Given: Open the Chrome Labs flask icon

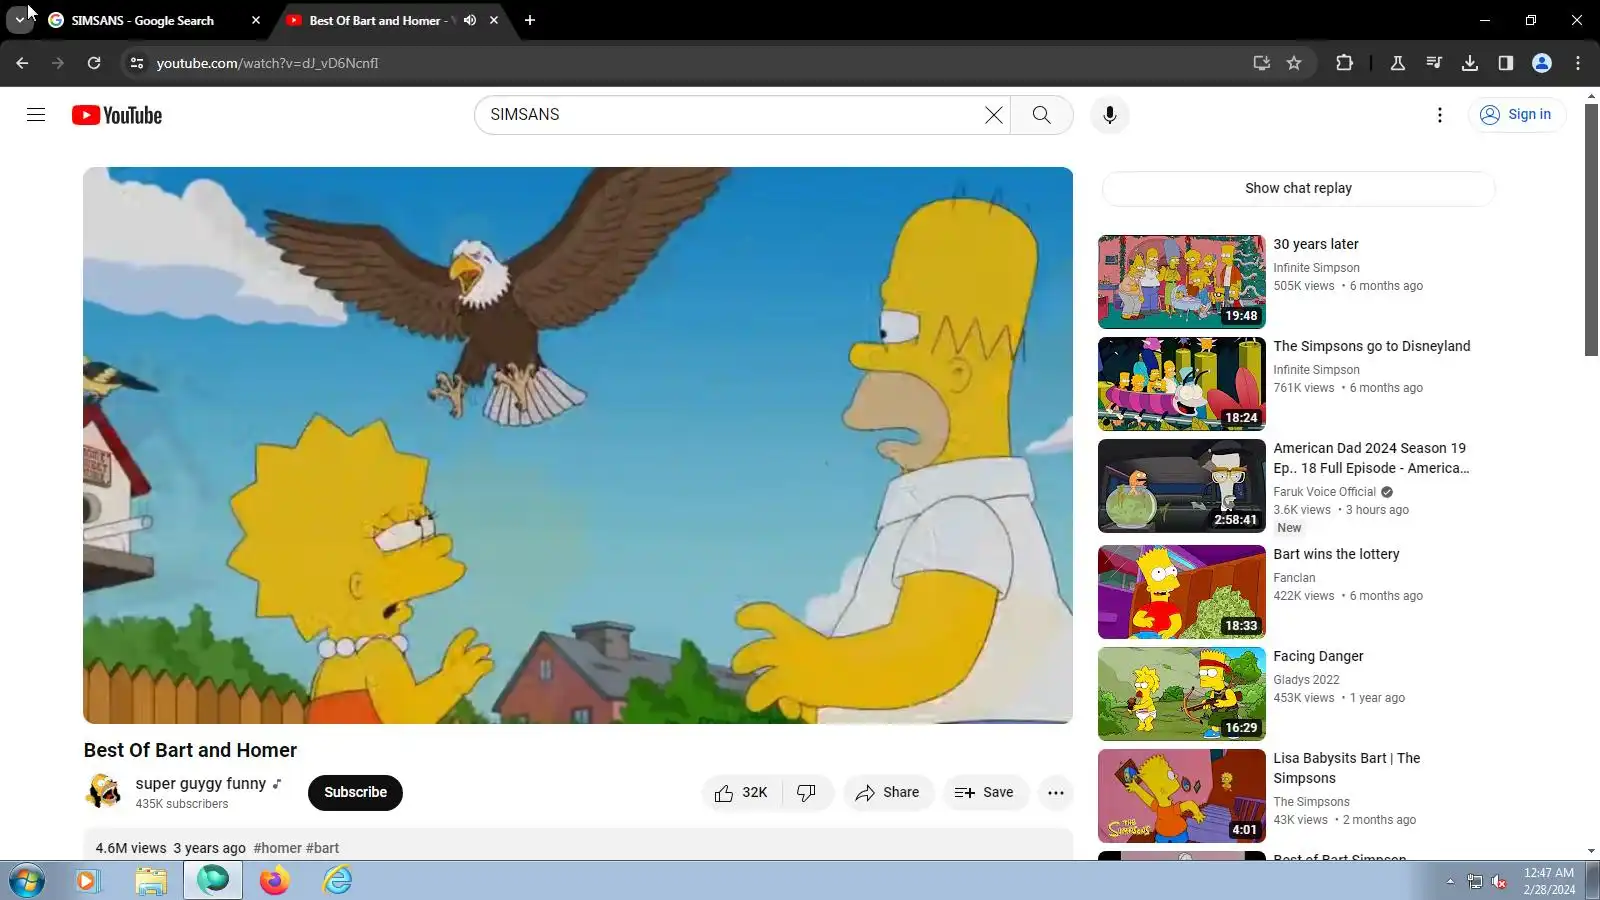Looking at the screenshot, I should 1398,63.
